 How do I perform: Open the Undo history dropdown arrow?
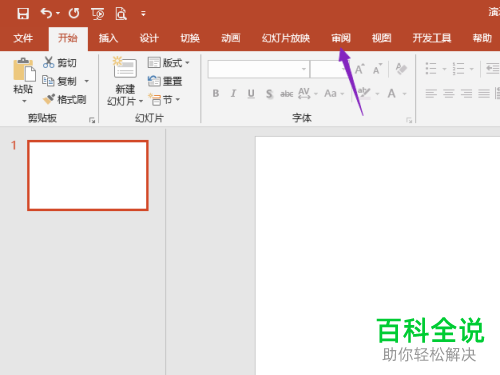pyautogui.click(x=58, y=13)
